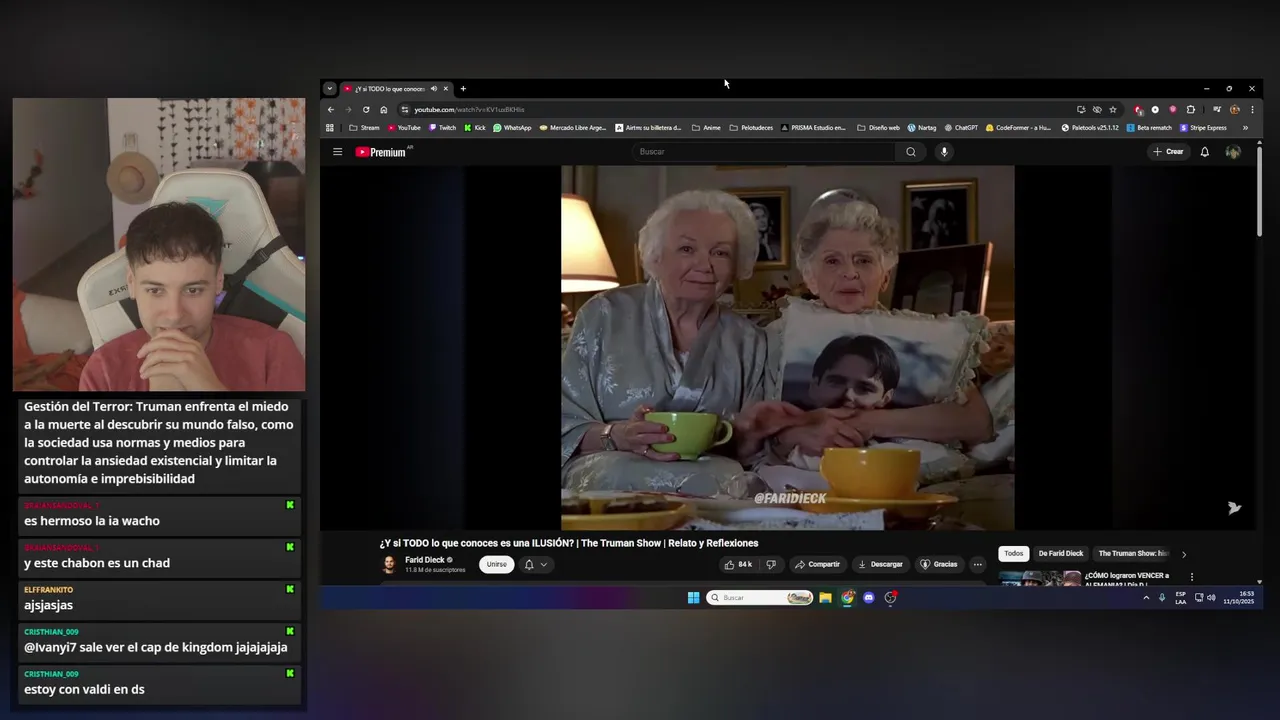Show hidden system tray icons
Image resolution: width=1280 pixels, height=720 pixels.
[1146, 598]
